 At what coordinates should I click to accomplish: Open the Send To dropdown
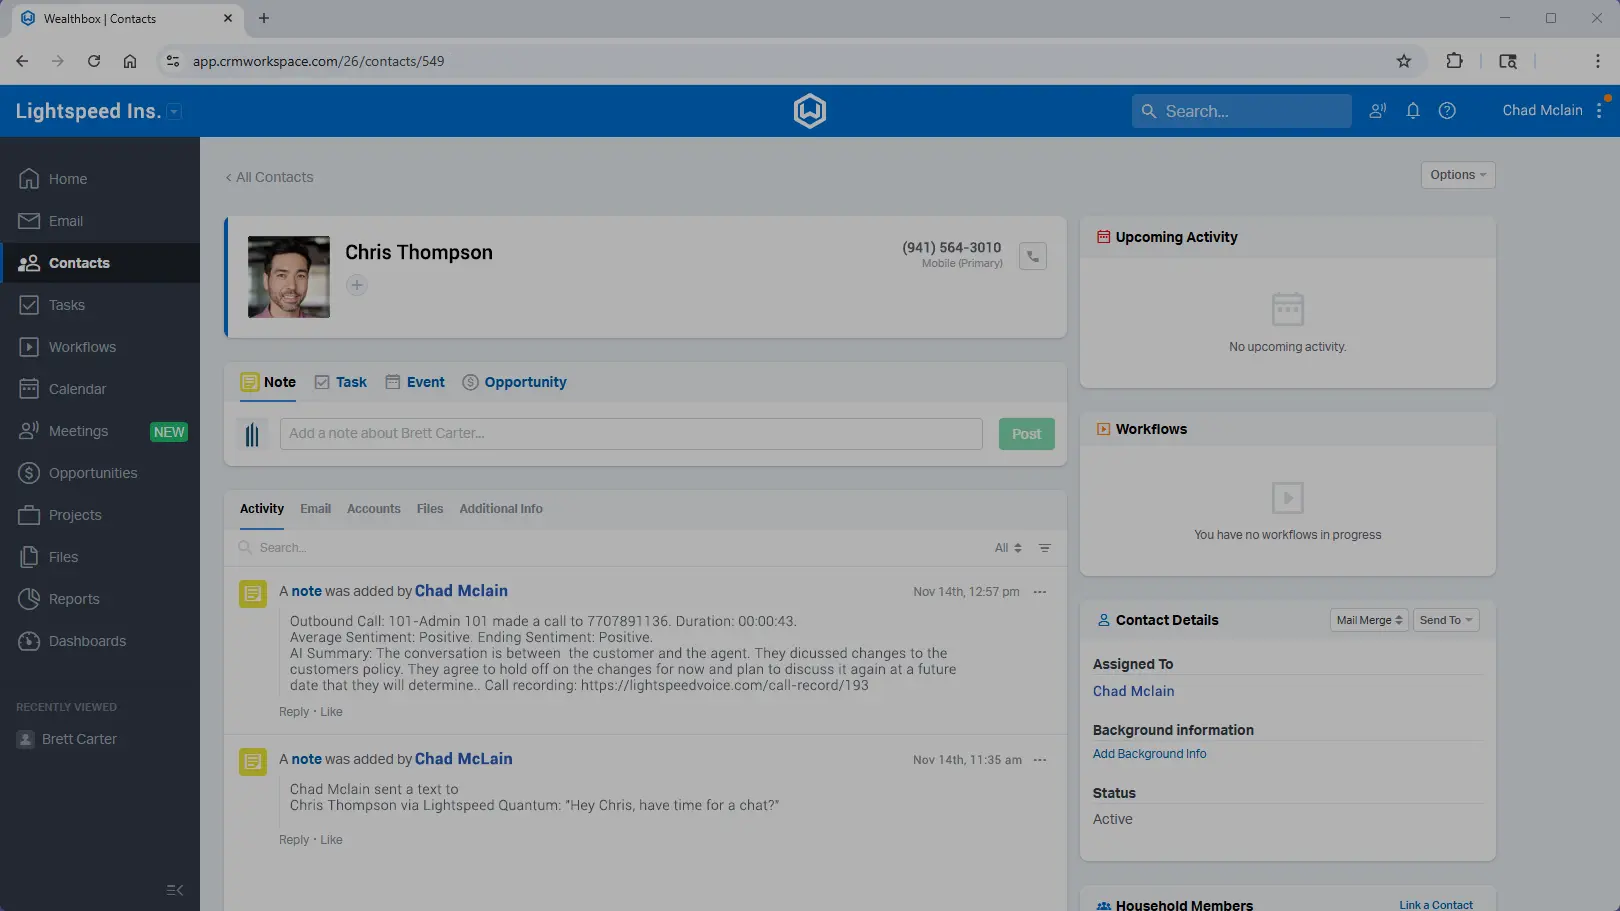pos(1446,620)
